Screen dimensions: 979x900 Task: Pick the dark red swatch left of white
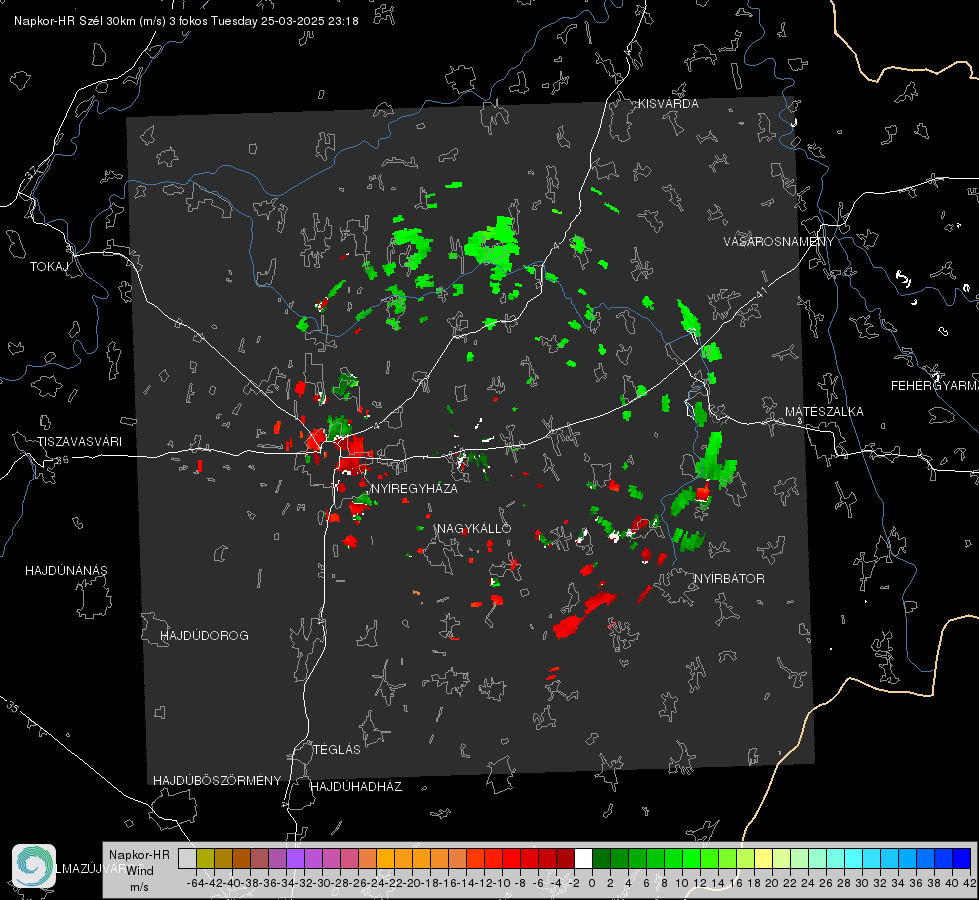click(x=565, y=858)
